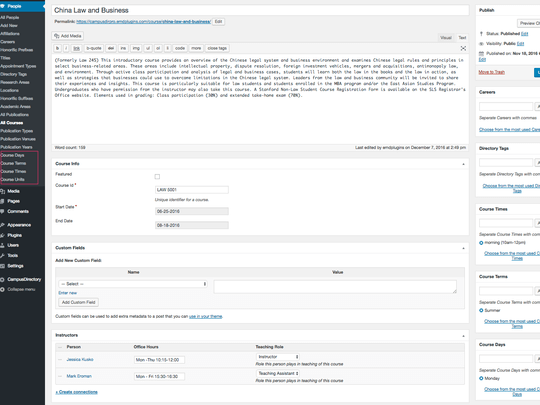
Task: Open Course Times in sidebar
Action: (x=13, y=172)
